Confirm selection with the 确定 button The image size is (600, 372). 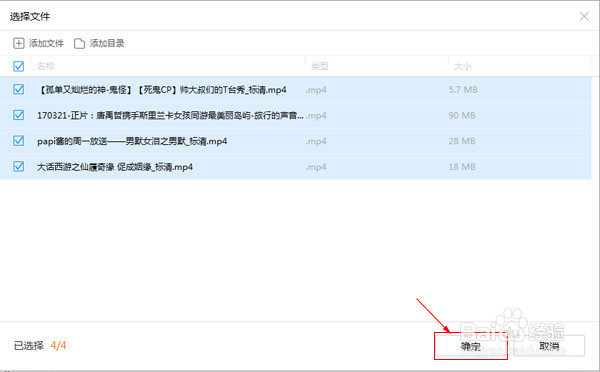[471, 346]
